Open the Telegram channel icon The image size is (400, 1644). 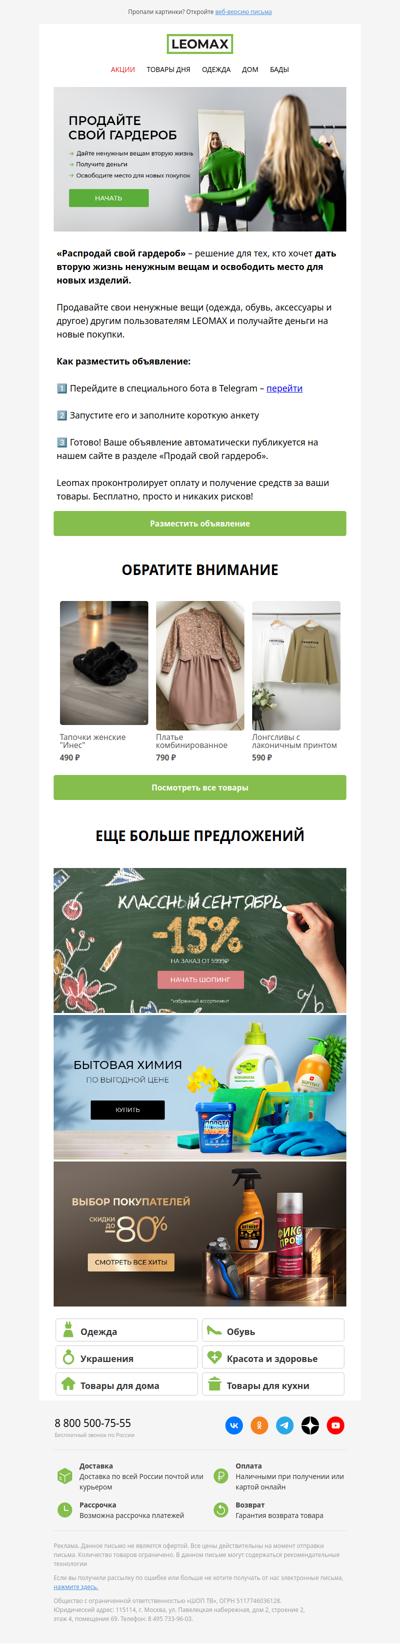[285, 1425]
